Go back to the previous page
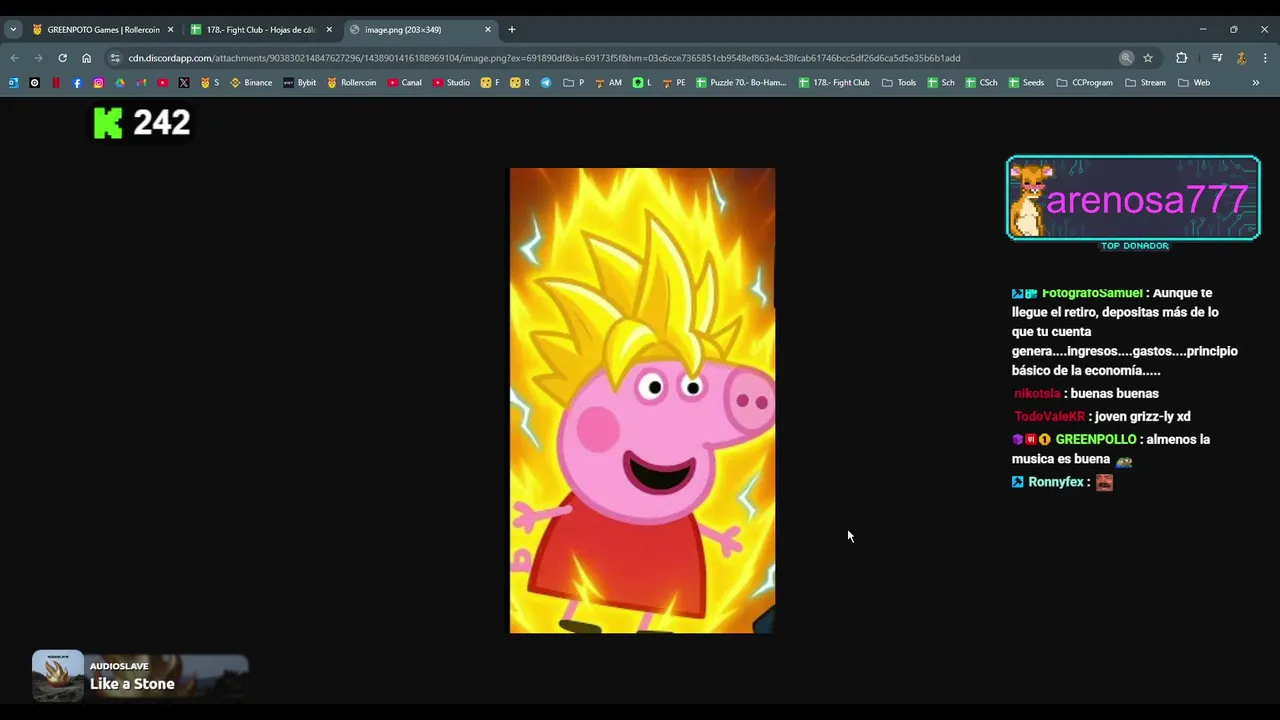Screen dimensions: 1280x720 pyautogui.click(x=14, y=58)
